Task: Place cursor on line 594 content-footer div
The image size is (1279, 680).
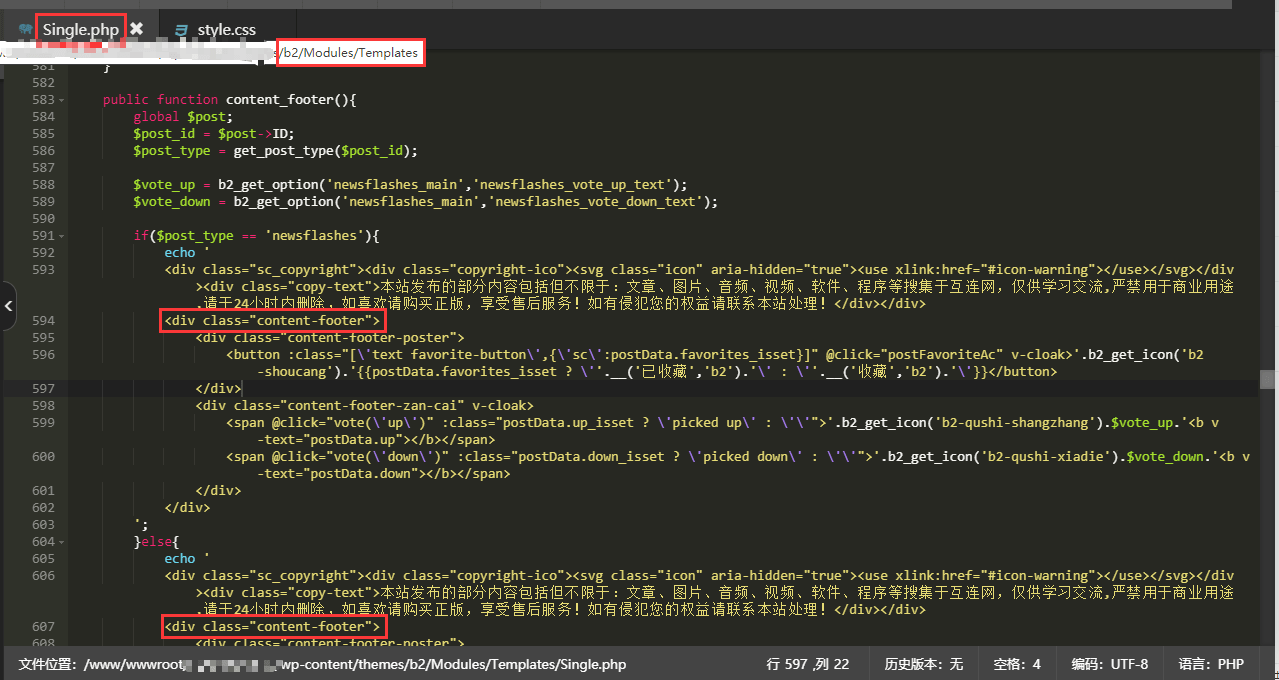Action: pyautogui.click(x=272, y=321)
